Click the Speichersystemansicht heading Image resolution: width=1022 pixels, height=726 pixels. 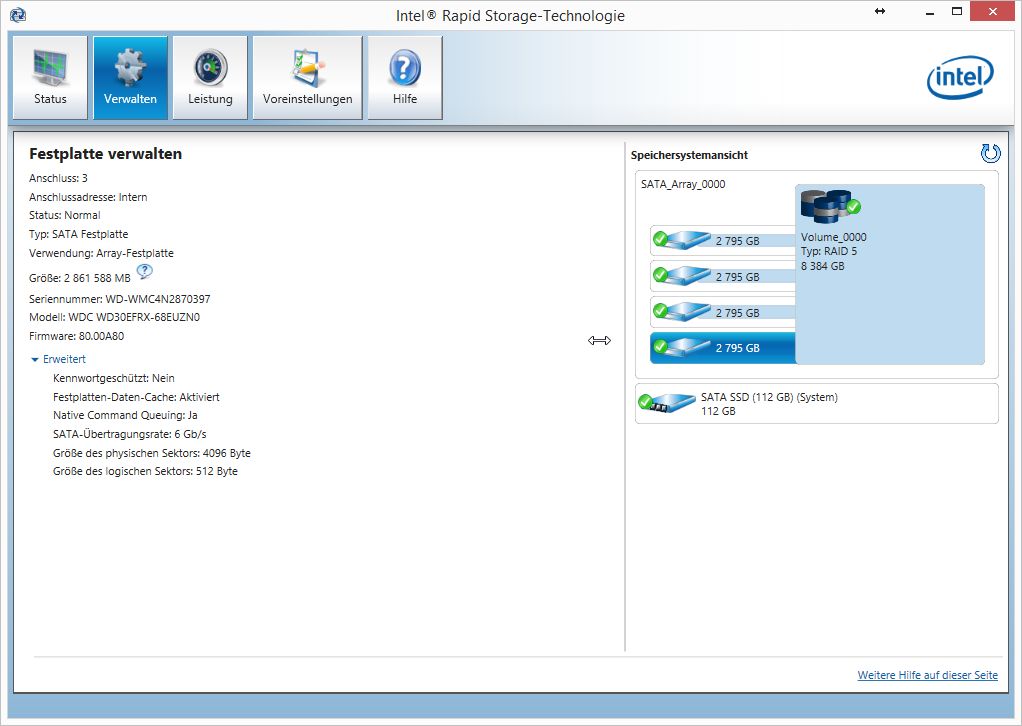[689, 155]
